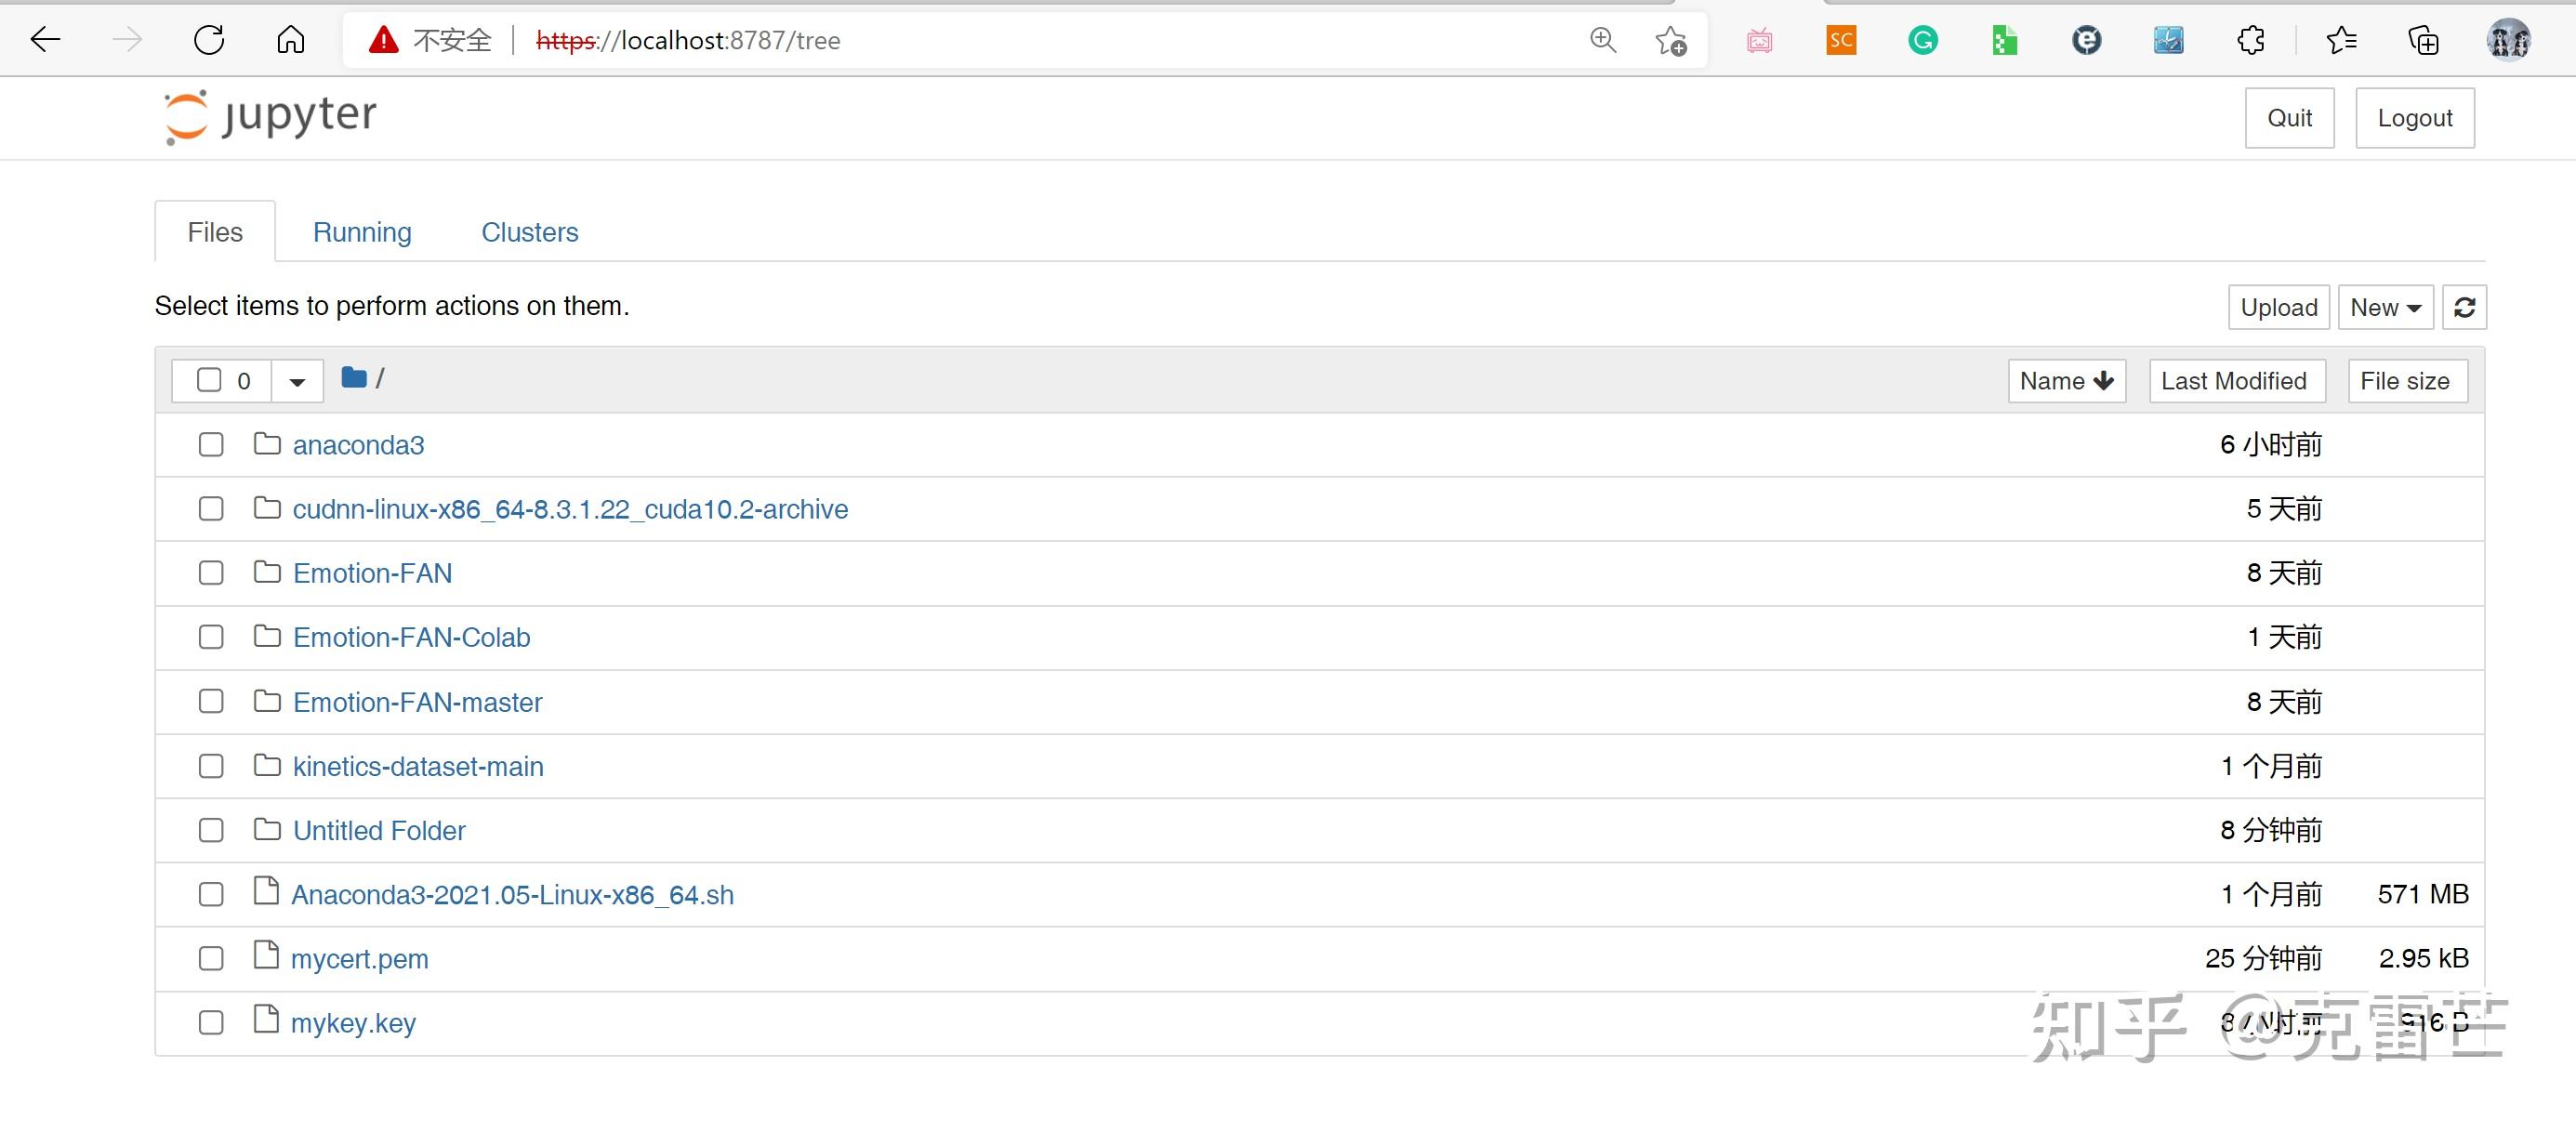Switch to the Running tab
2576x1132 pixels.
tap(362, 232)
